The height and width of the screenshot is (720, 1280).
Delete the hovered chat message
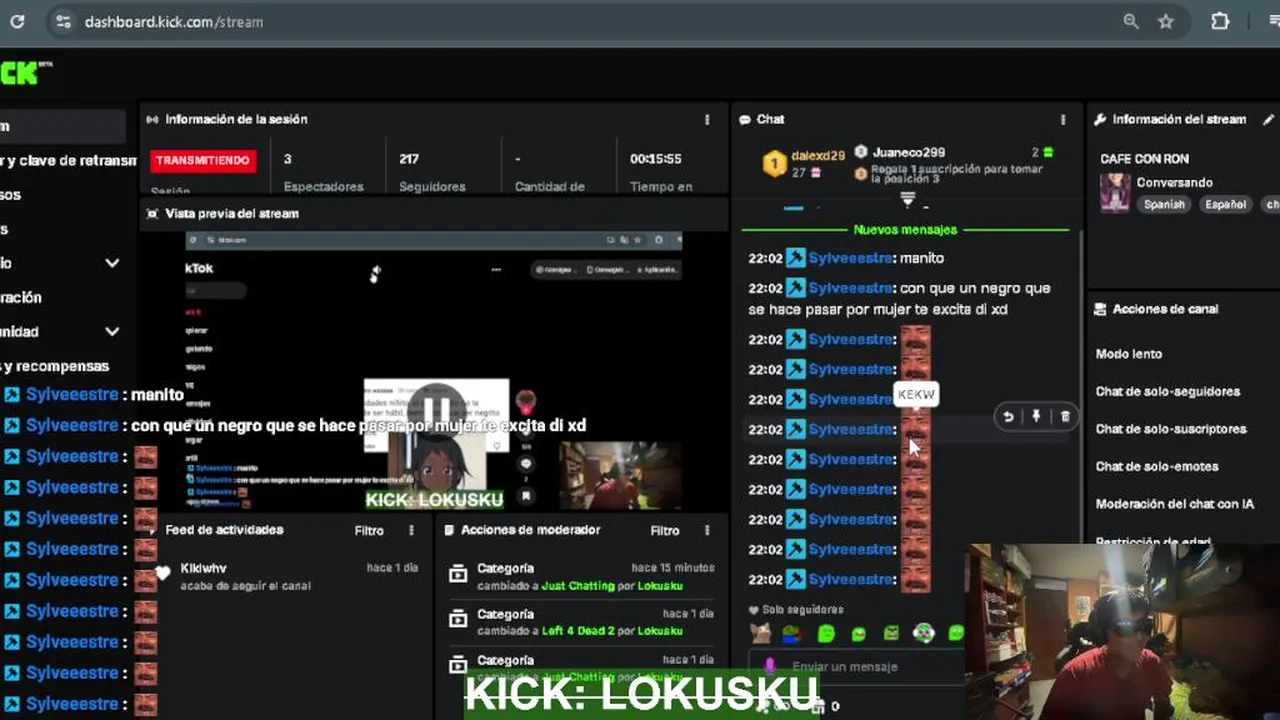point(1065,417)
